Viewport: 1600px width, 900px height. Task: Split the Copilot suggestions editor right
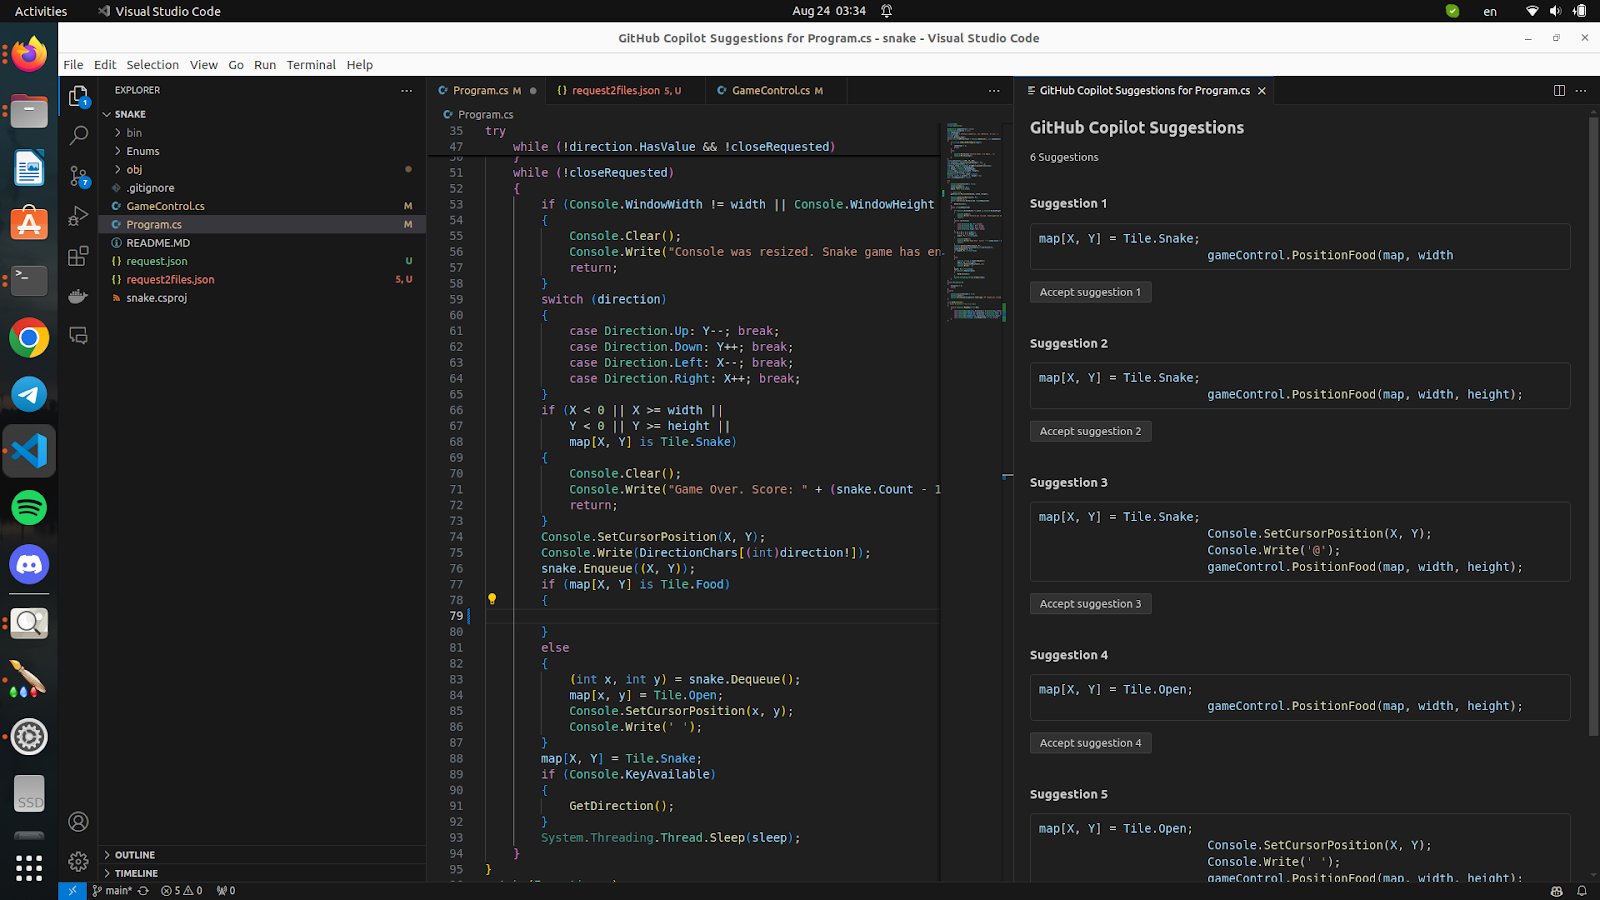coord(1559,90)
